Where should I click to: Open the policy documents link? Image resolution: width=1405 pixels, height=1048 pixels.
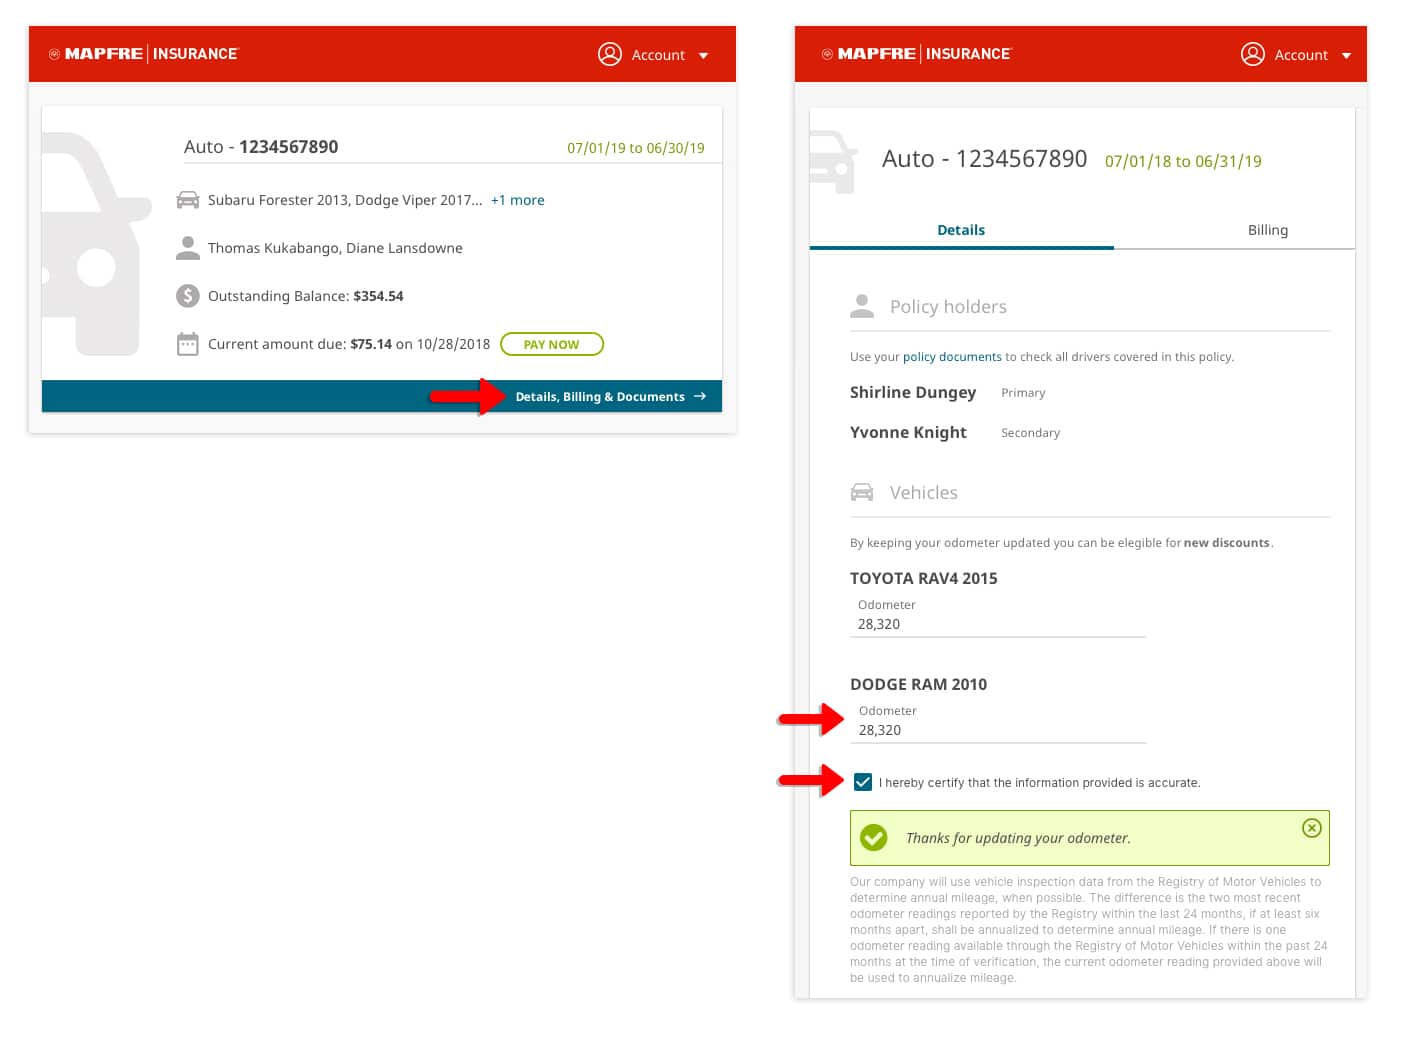tap(952, 357)
